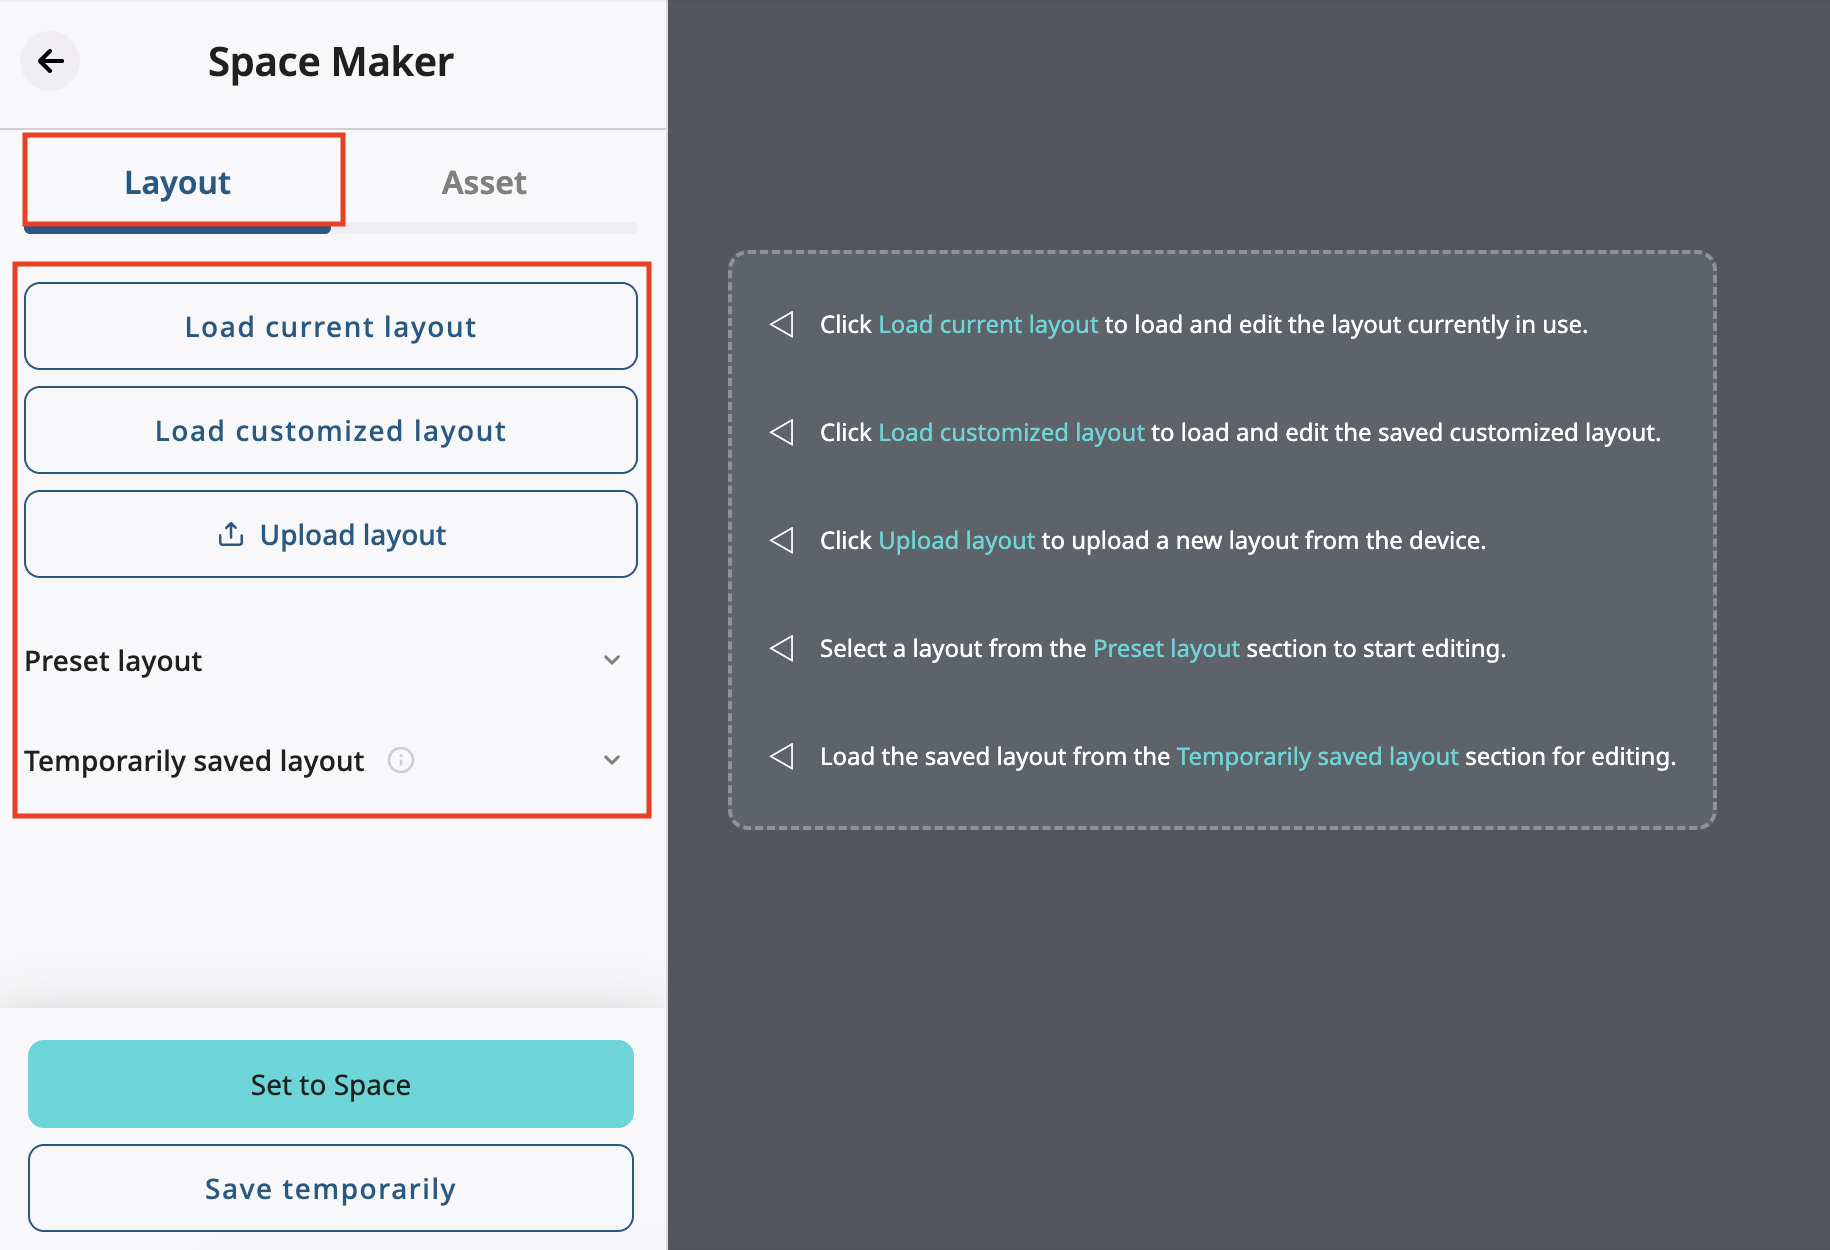Select the Layout tab

pyautogui.click(x=178, y=182)
